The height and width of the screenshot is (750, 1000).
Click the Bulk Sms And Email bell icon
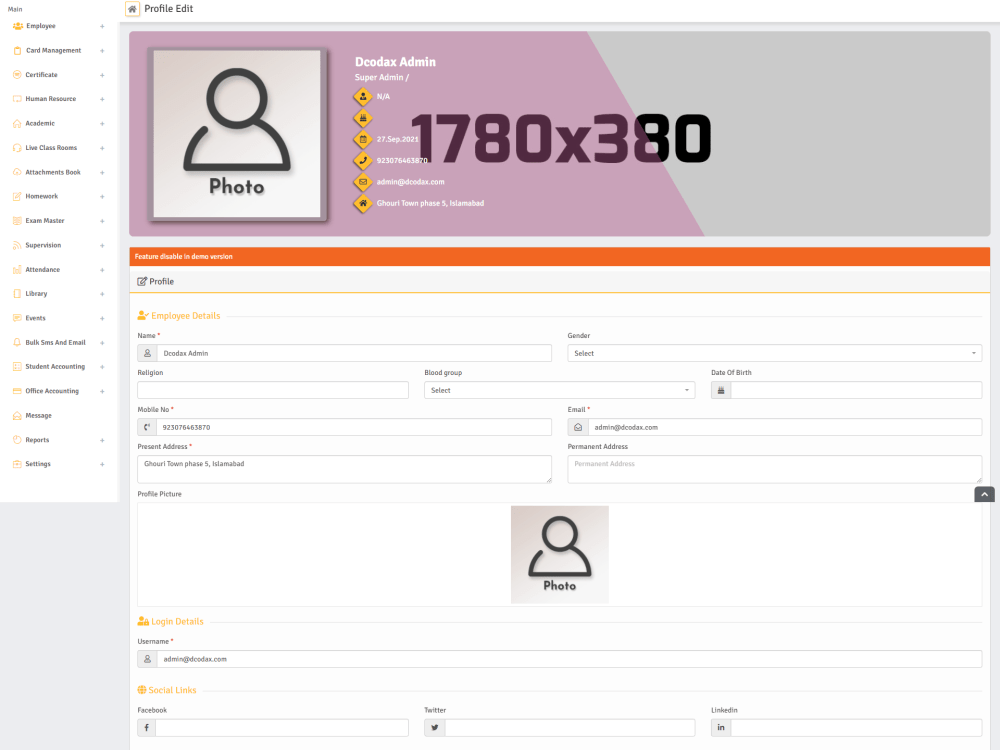pos(17,342)
